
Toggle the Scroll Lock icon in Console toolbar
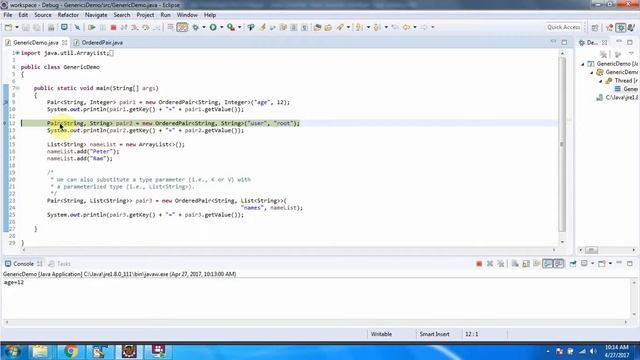coord(526,264)
